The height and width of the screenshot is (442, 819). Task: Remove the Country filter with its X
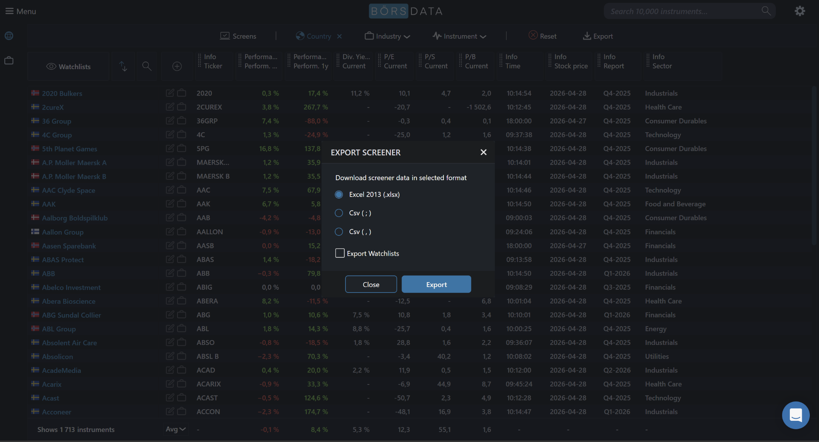coord(340,36)
